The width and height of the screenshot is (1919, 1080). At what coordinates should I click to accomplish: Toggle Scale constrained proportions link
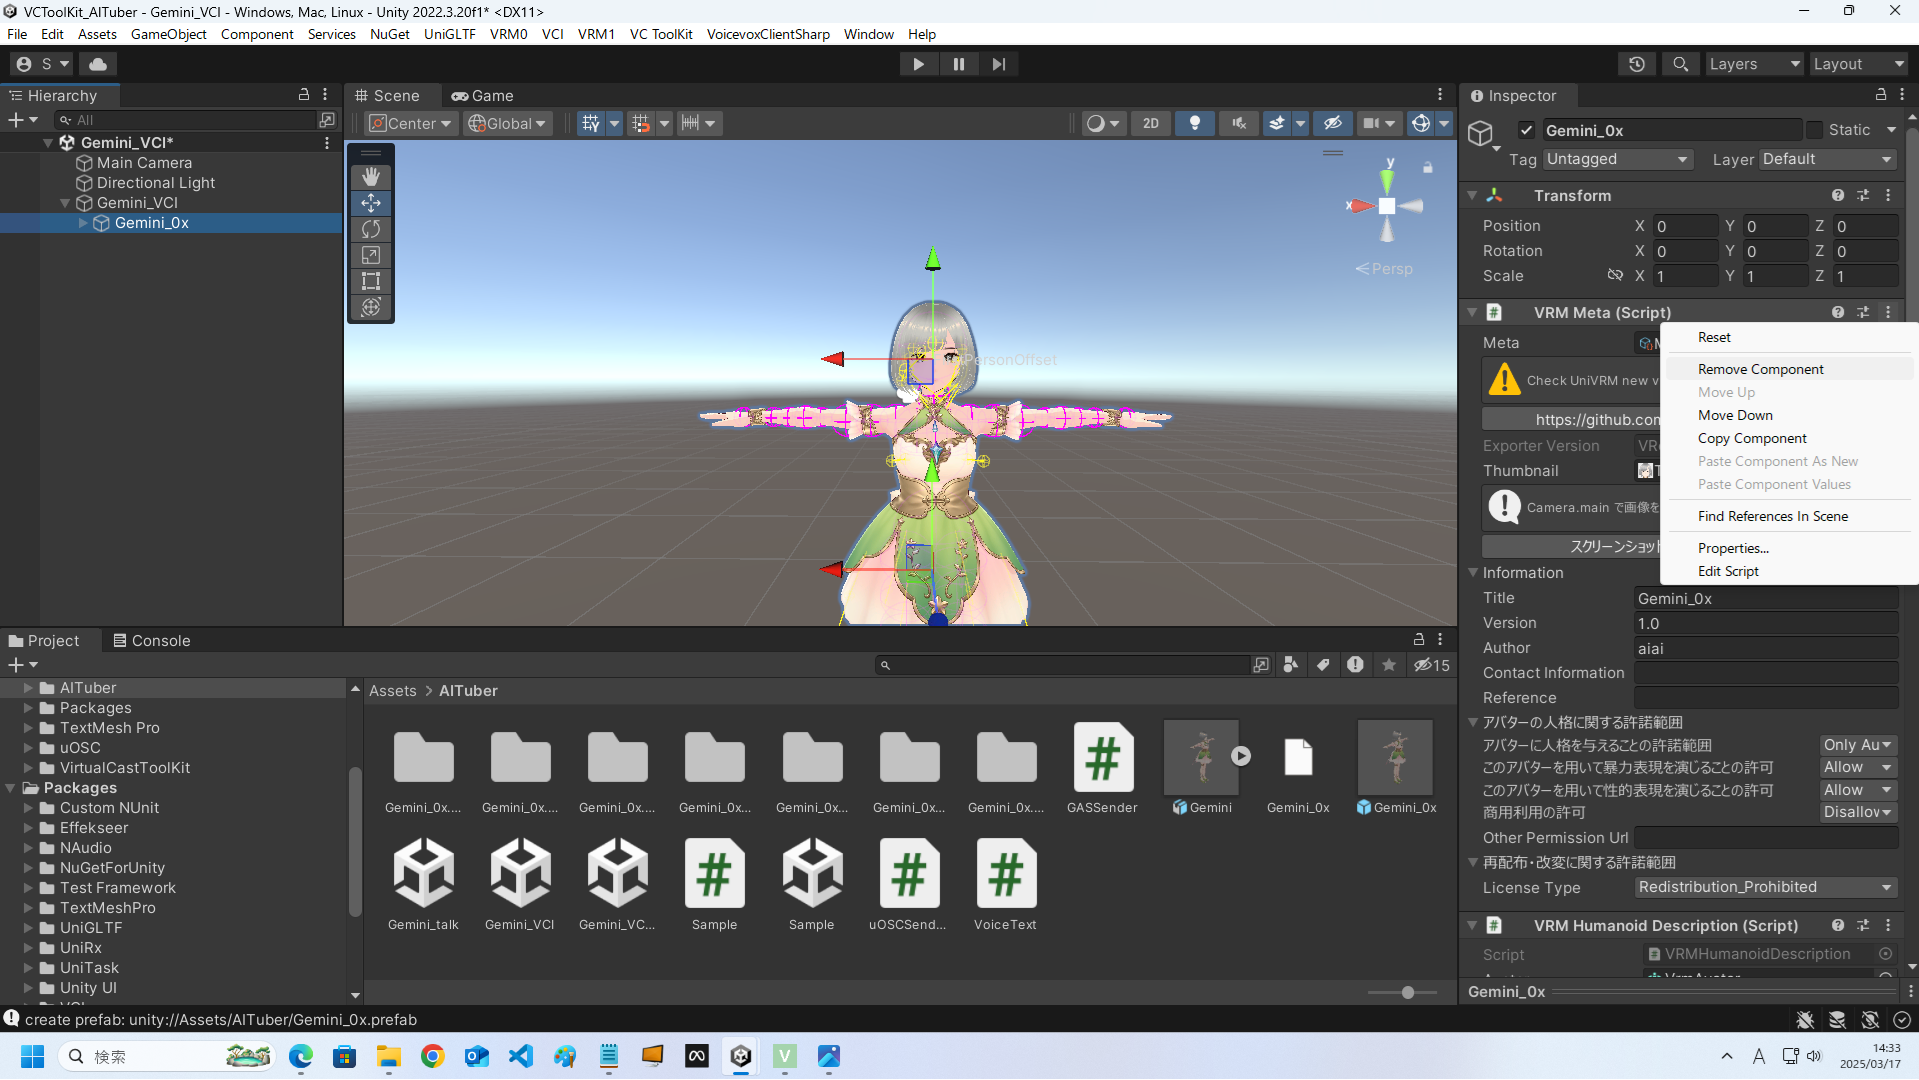pyautogui.click(x=1614, y=275)
